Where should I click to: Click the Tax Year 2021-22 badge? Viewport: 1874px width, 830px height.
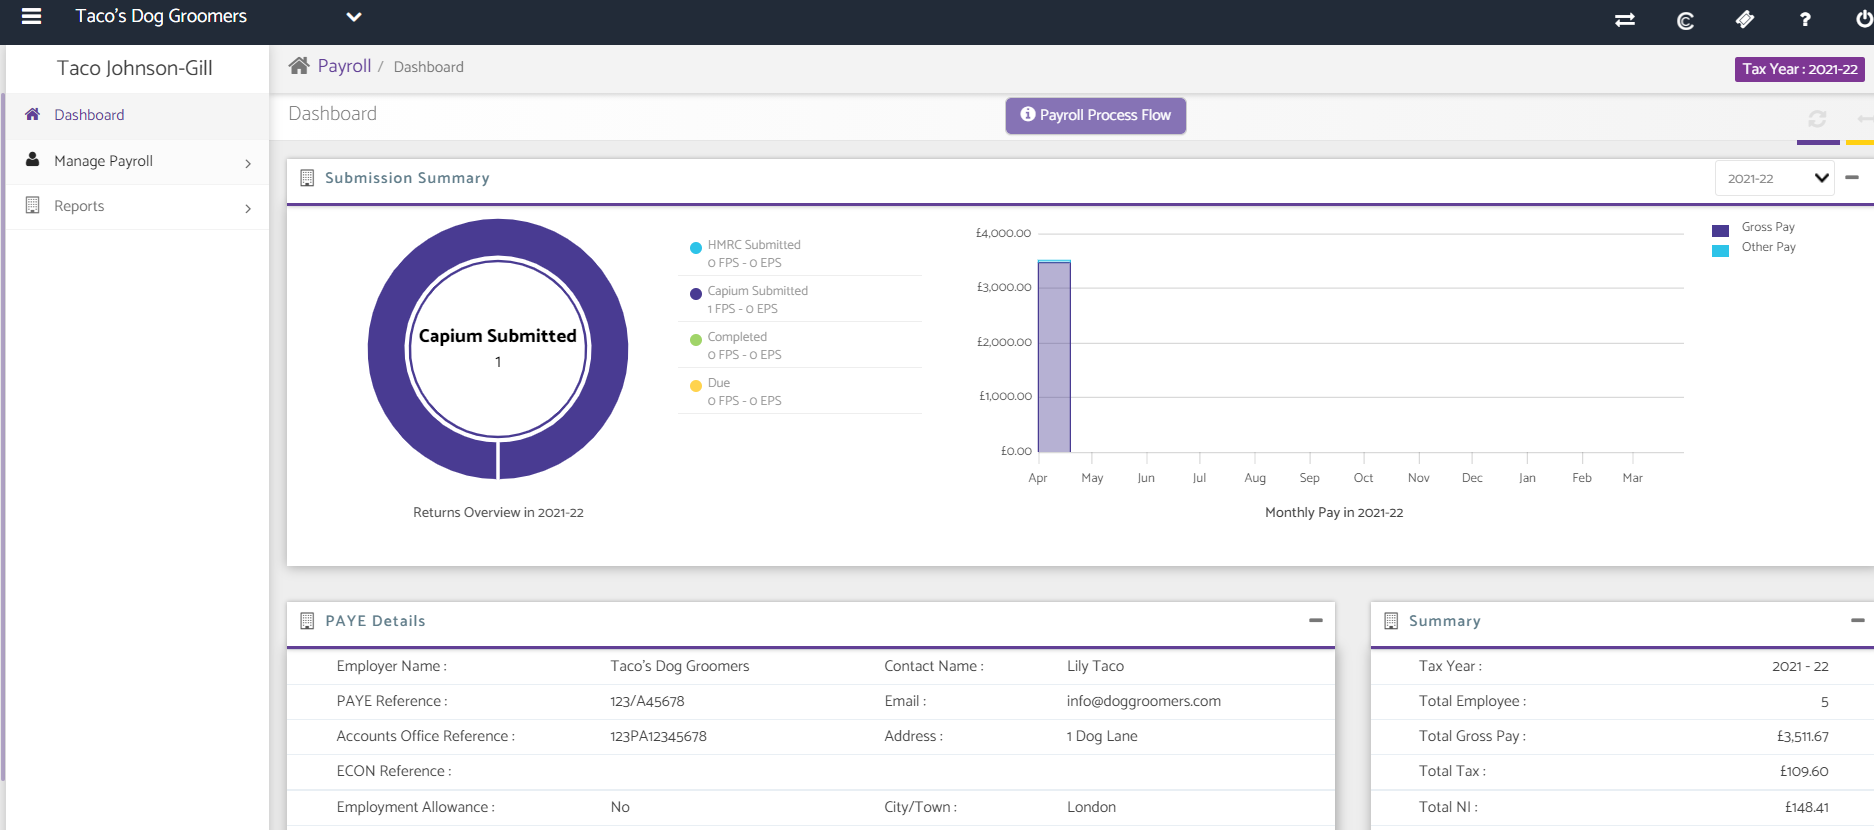[x=1800, y=69]
